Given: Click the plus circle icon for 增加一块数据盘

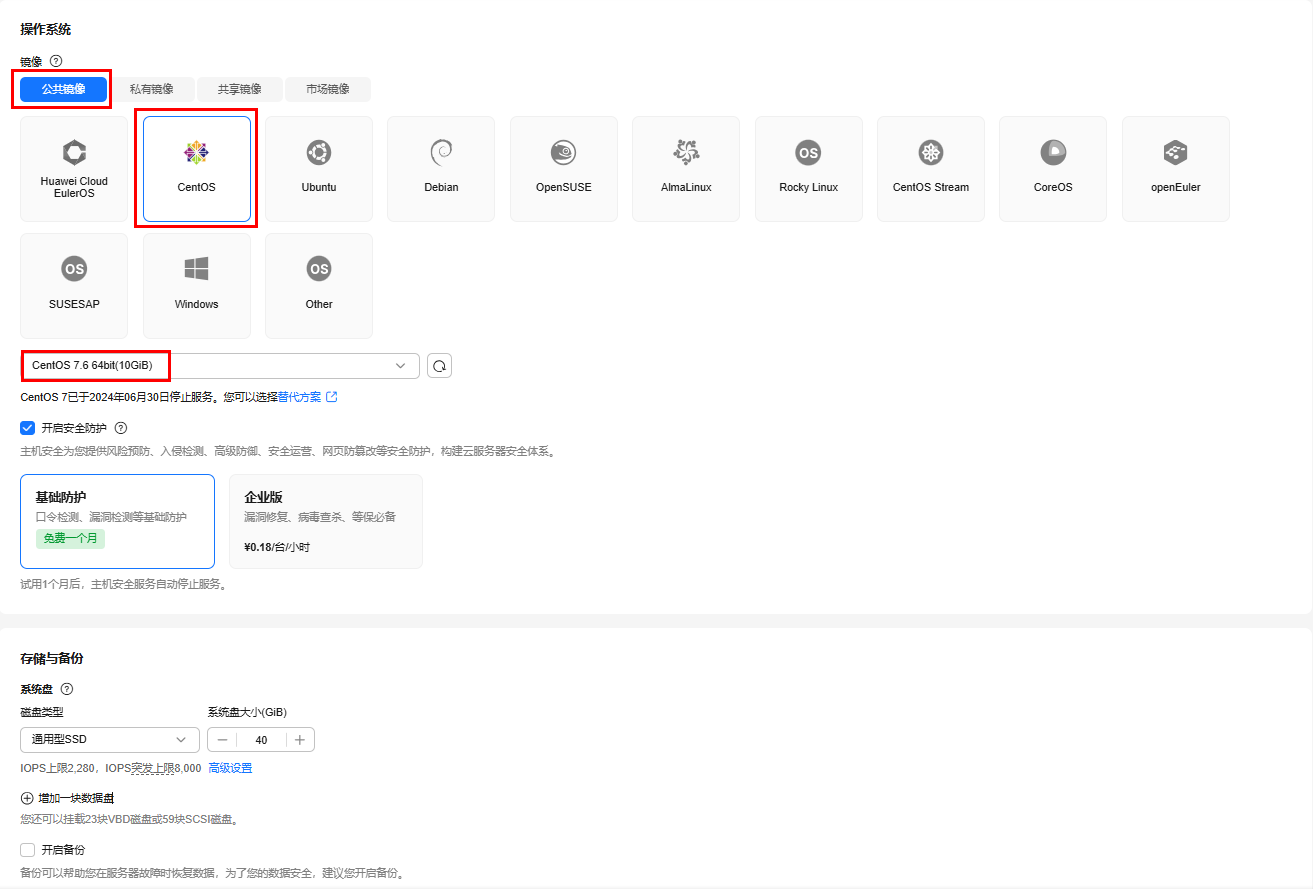Looking at the screenshot, I should pos(27,798).
